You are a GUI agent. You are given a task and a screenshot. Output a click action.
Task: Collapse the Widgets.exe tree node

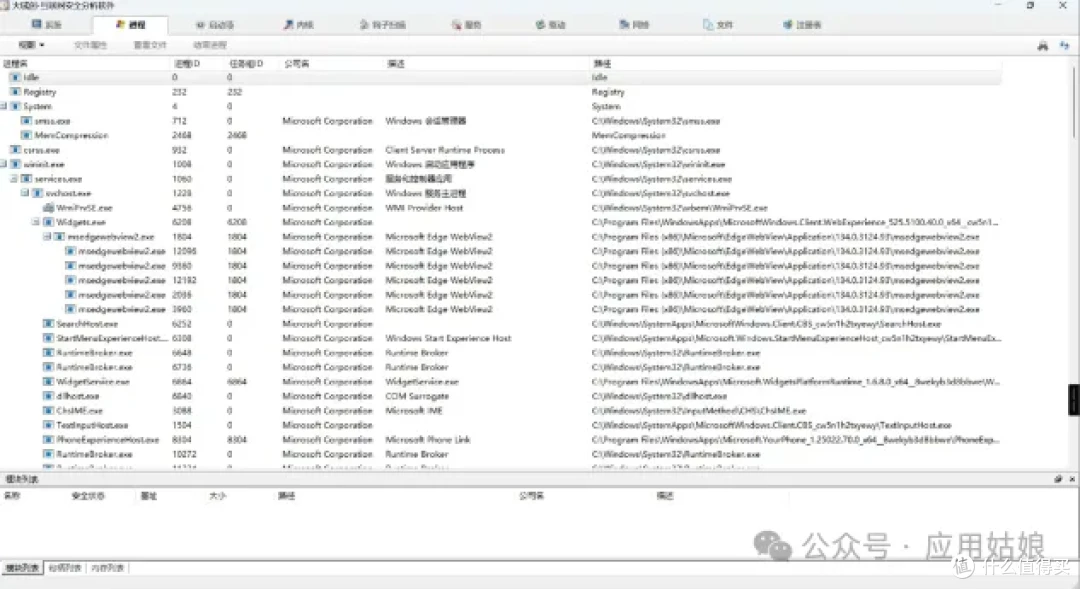(35, 222)
